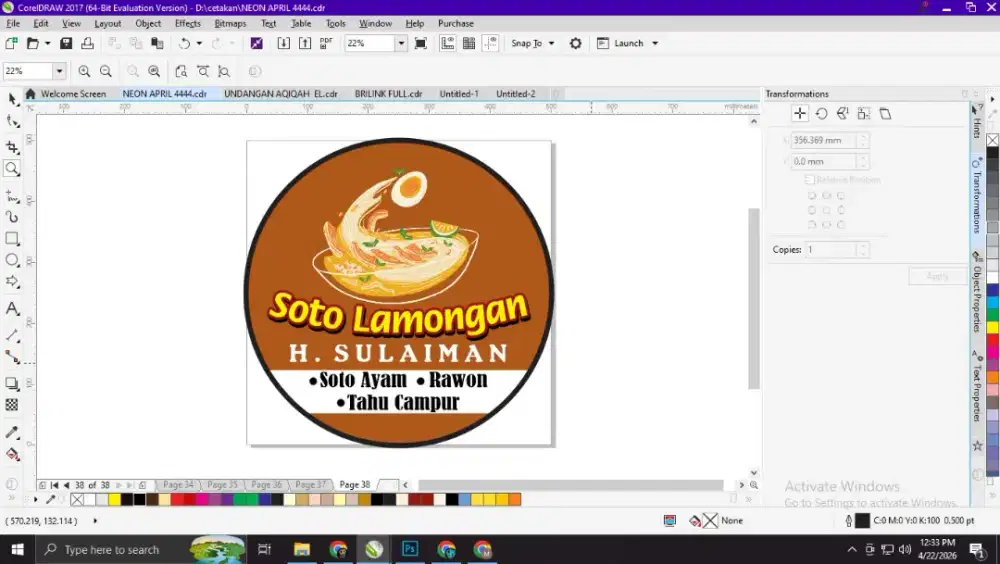Switch to Rotate in Transformations docker
1000x564 pixels.
pyautogui.click(x=821, y=114)
